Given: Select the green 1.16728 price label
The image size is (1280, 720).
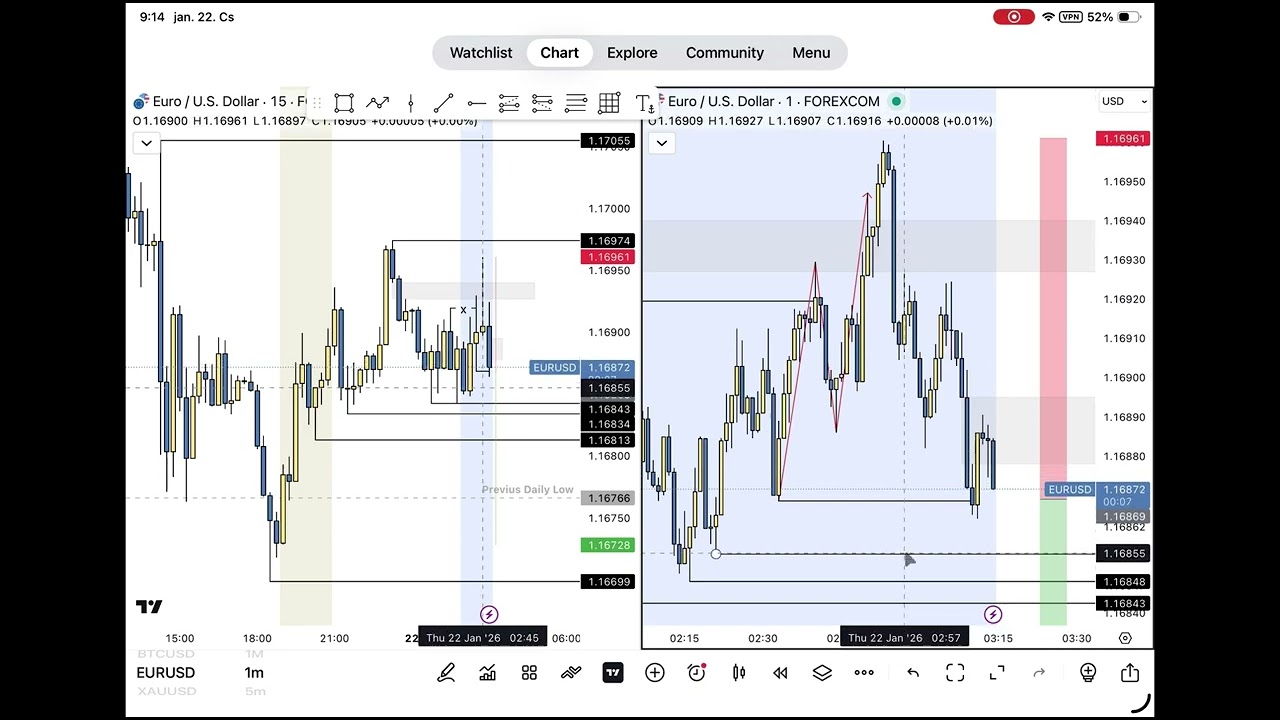Looking at the screenshot, I should (609, 545).
